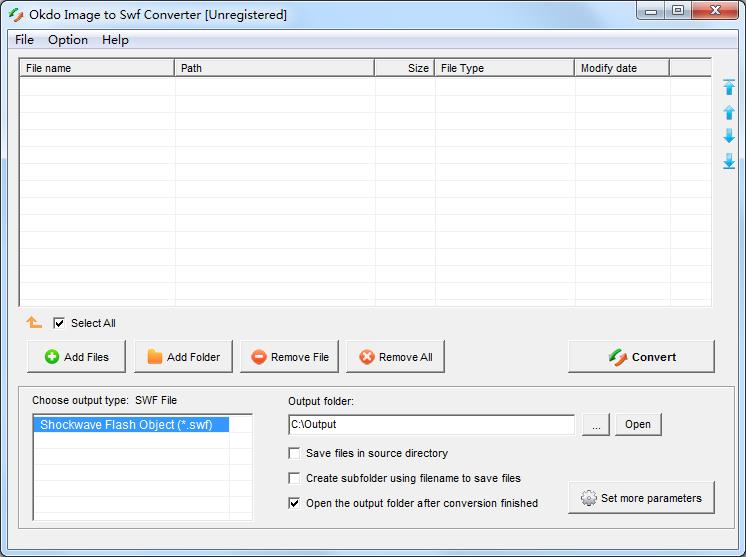Viewport: 746px width, 557px height.
Task: Click the move down arrow icon
Action: tap(729, 136)
